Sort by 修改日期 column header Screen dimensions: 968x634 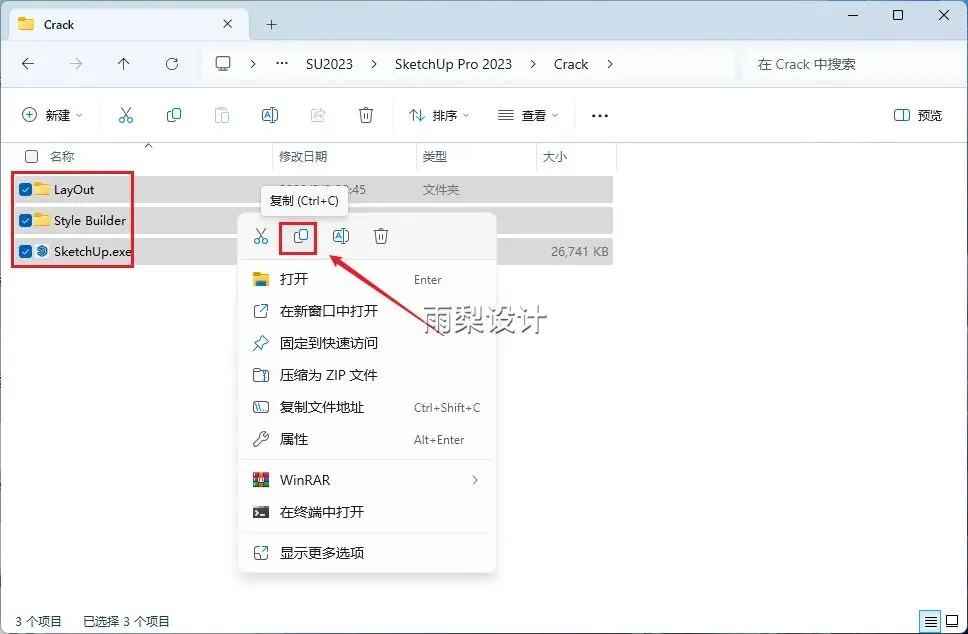pos(303,157)
